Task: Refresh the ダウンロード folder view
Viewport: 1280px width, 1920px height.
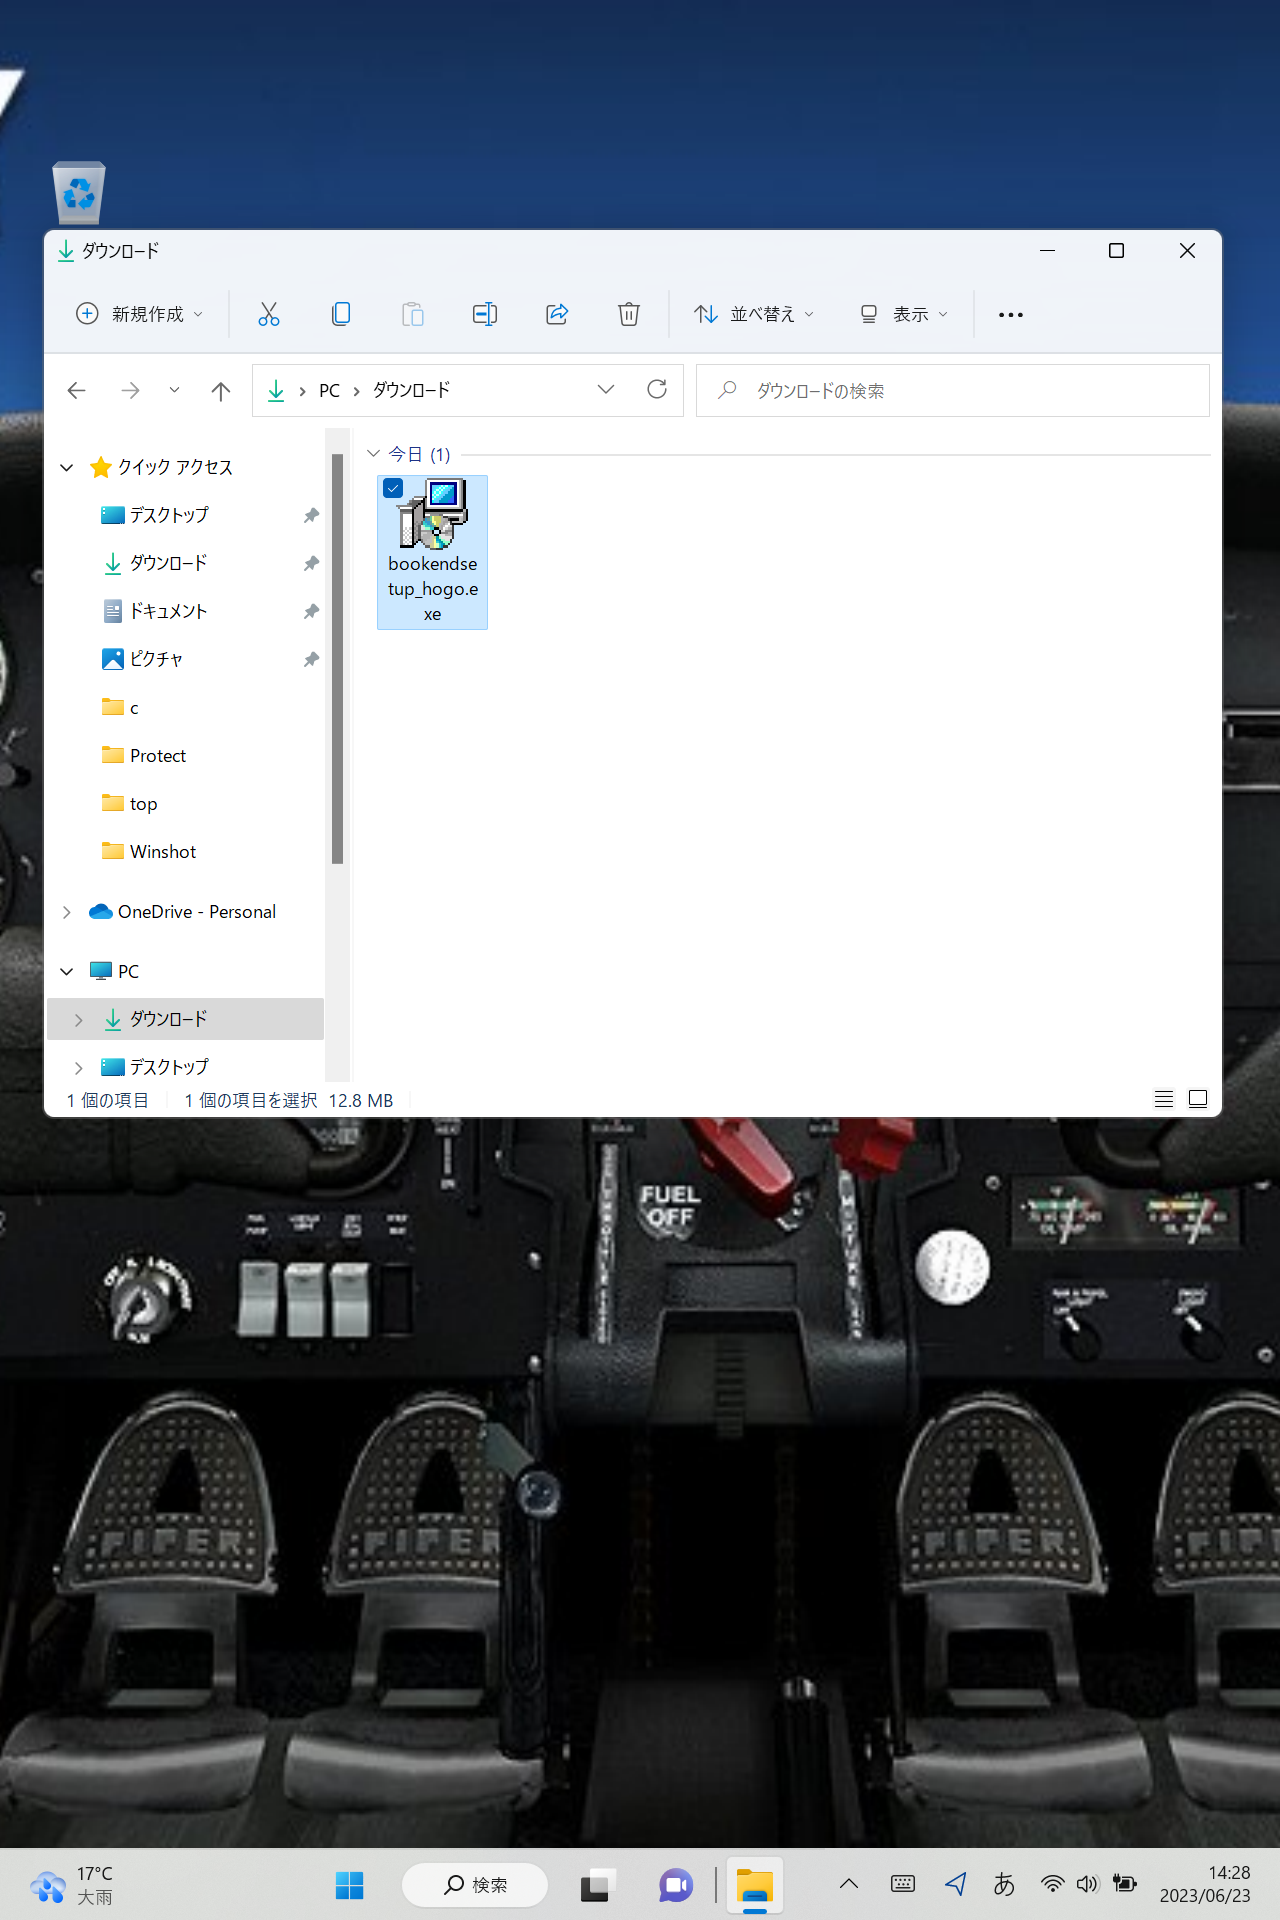Action: point(657,390)
